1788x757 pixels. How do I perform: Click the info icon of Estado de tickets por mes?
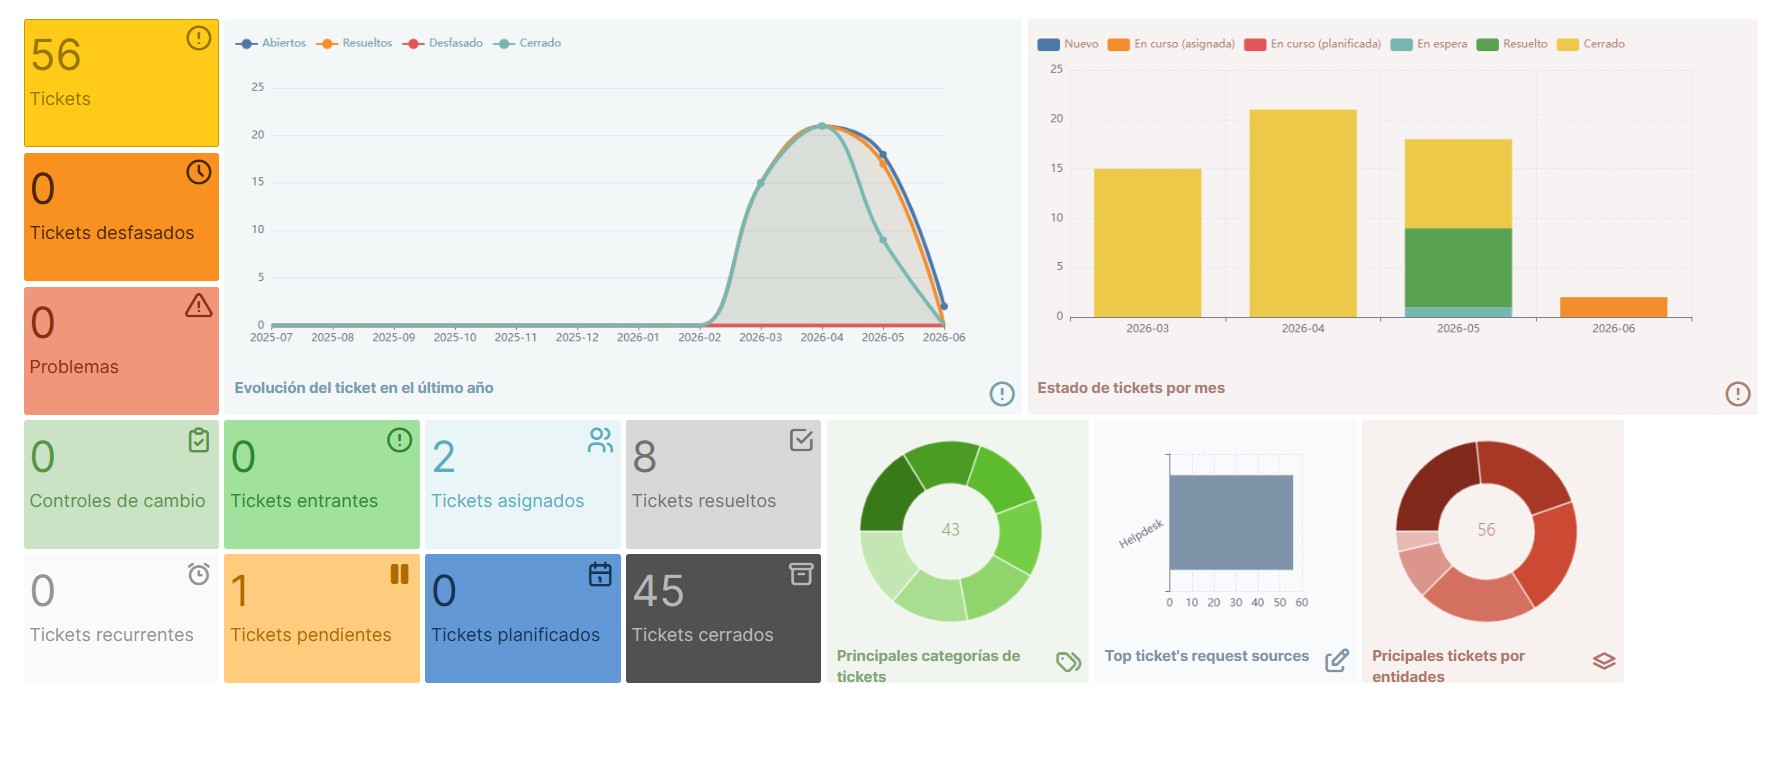(x=1738, y=394)
